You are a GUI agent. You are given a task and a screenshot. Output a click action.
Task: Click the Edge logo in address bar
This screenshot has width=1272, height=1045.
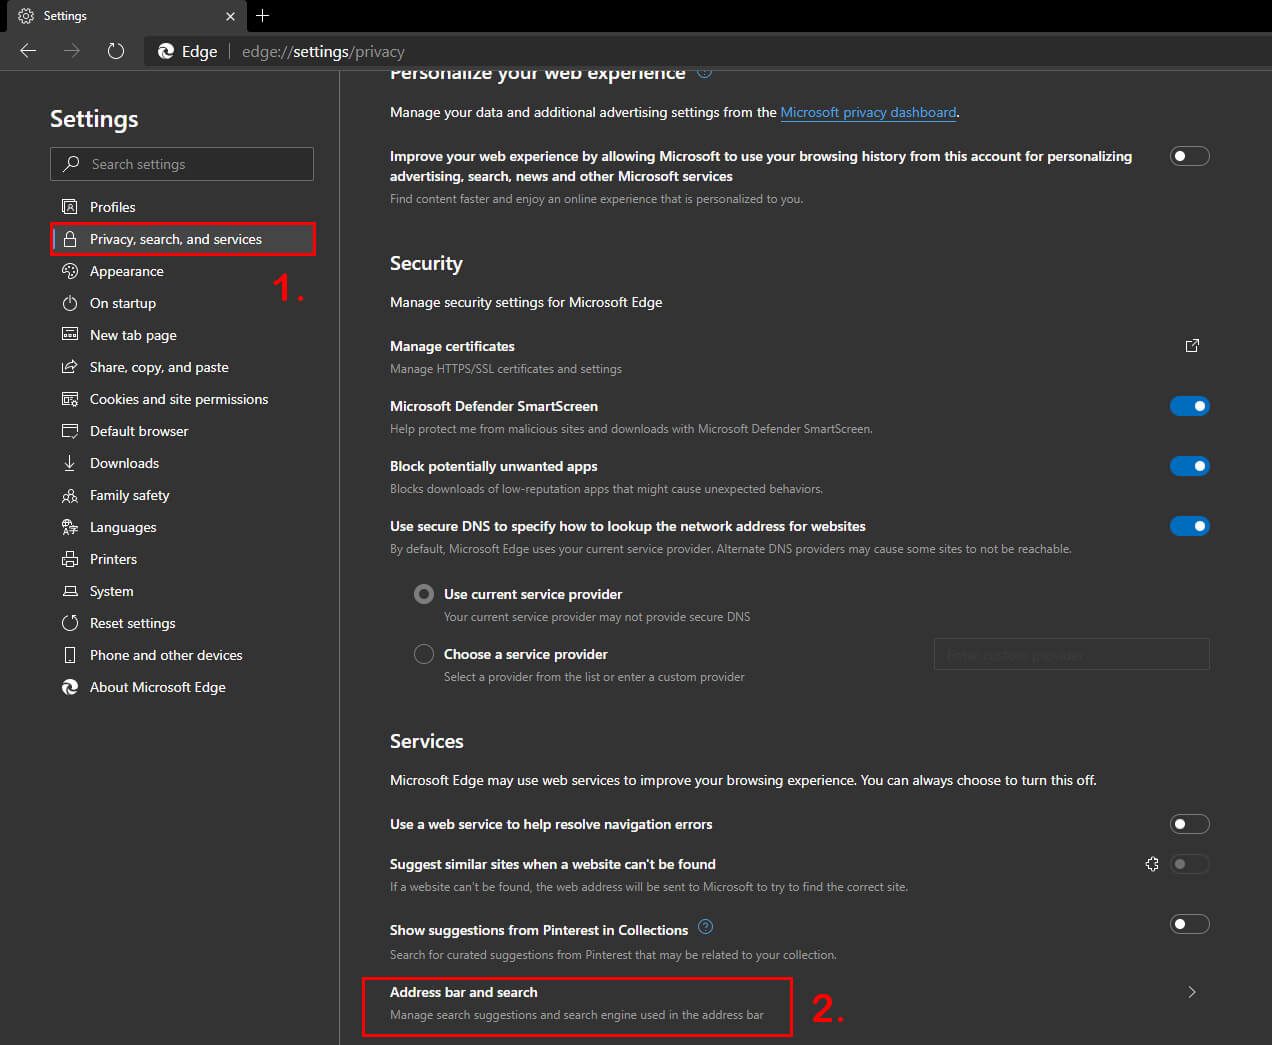(x=166, y=51)
